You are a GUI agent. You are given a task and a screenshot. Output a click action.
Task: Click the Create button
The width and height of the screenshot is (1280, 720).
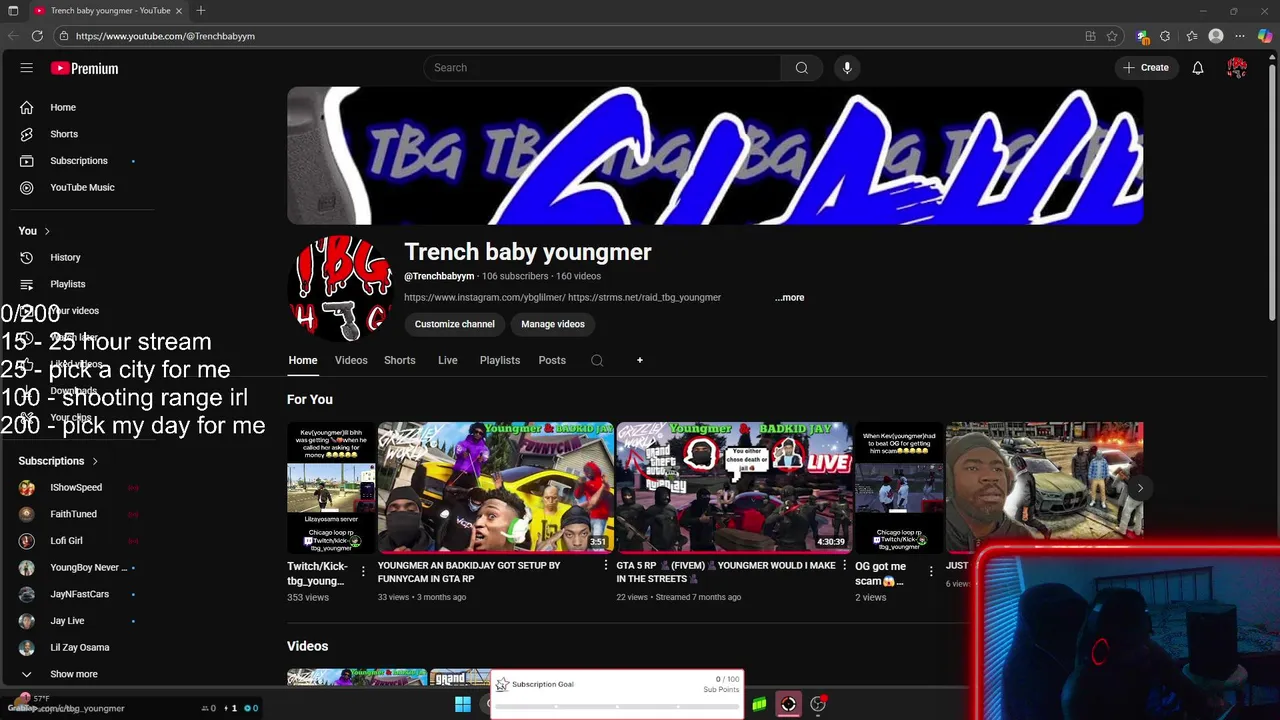click(x=1146, y=68)
